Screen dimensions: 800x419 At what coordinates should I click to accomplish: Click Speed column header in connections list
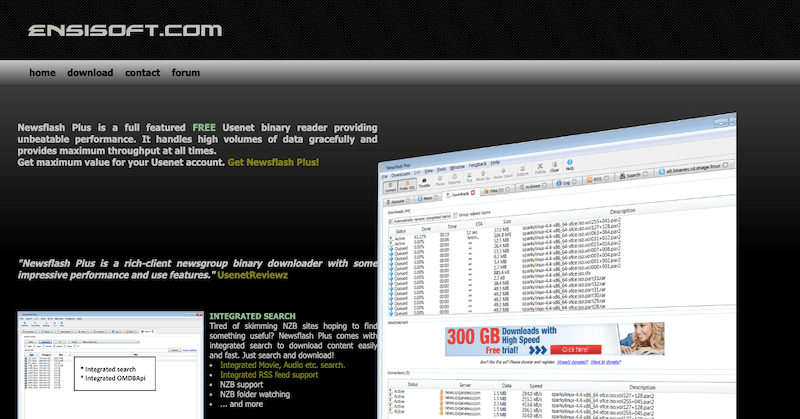pyautogui.click(x=536, y=386)
